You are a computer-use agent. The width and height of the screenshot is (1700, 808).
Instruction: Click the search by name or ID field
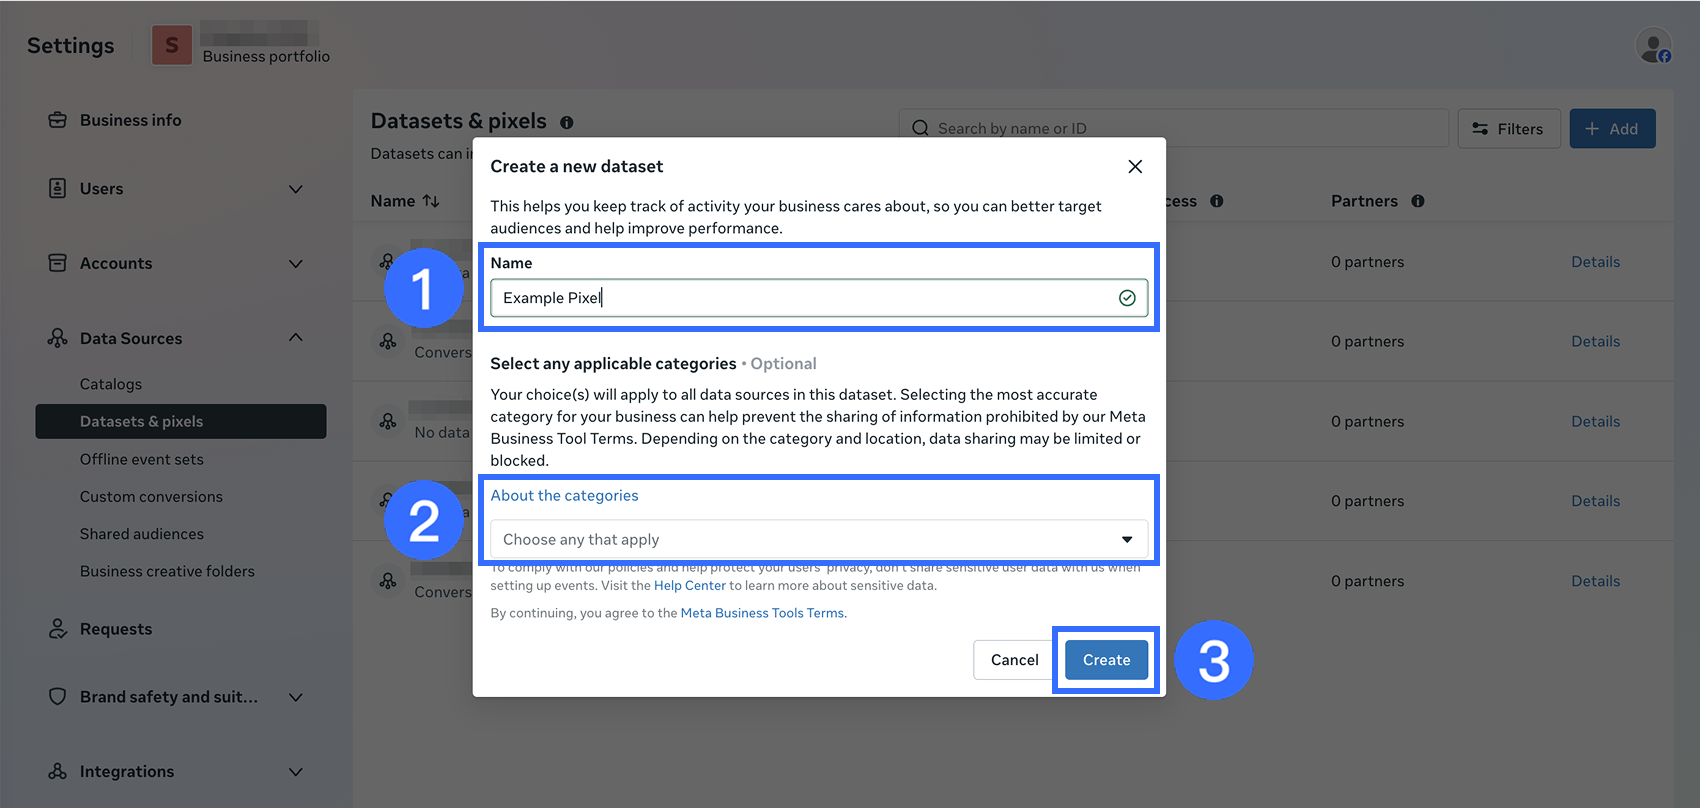(1174, 128)
